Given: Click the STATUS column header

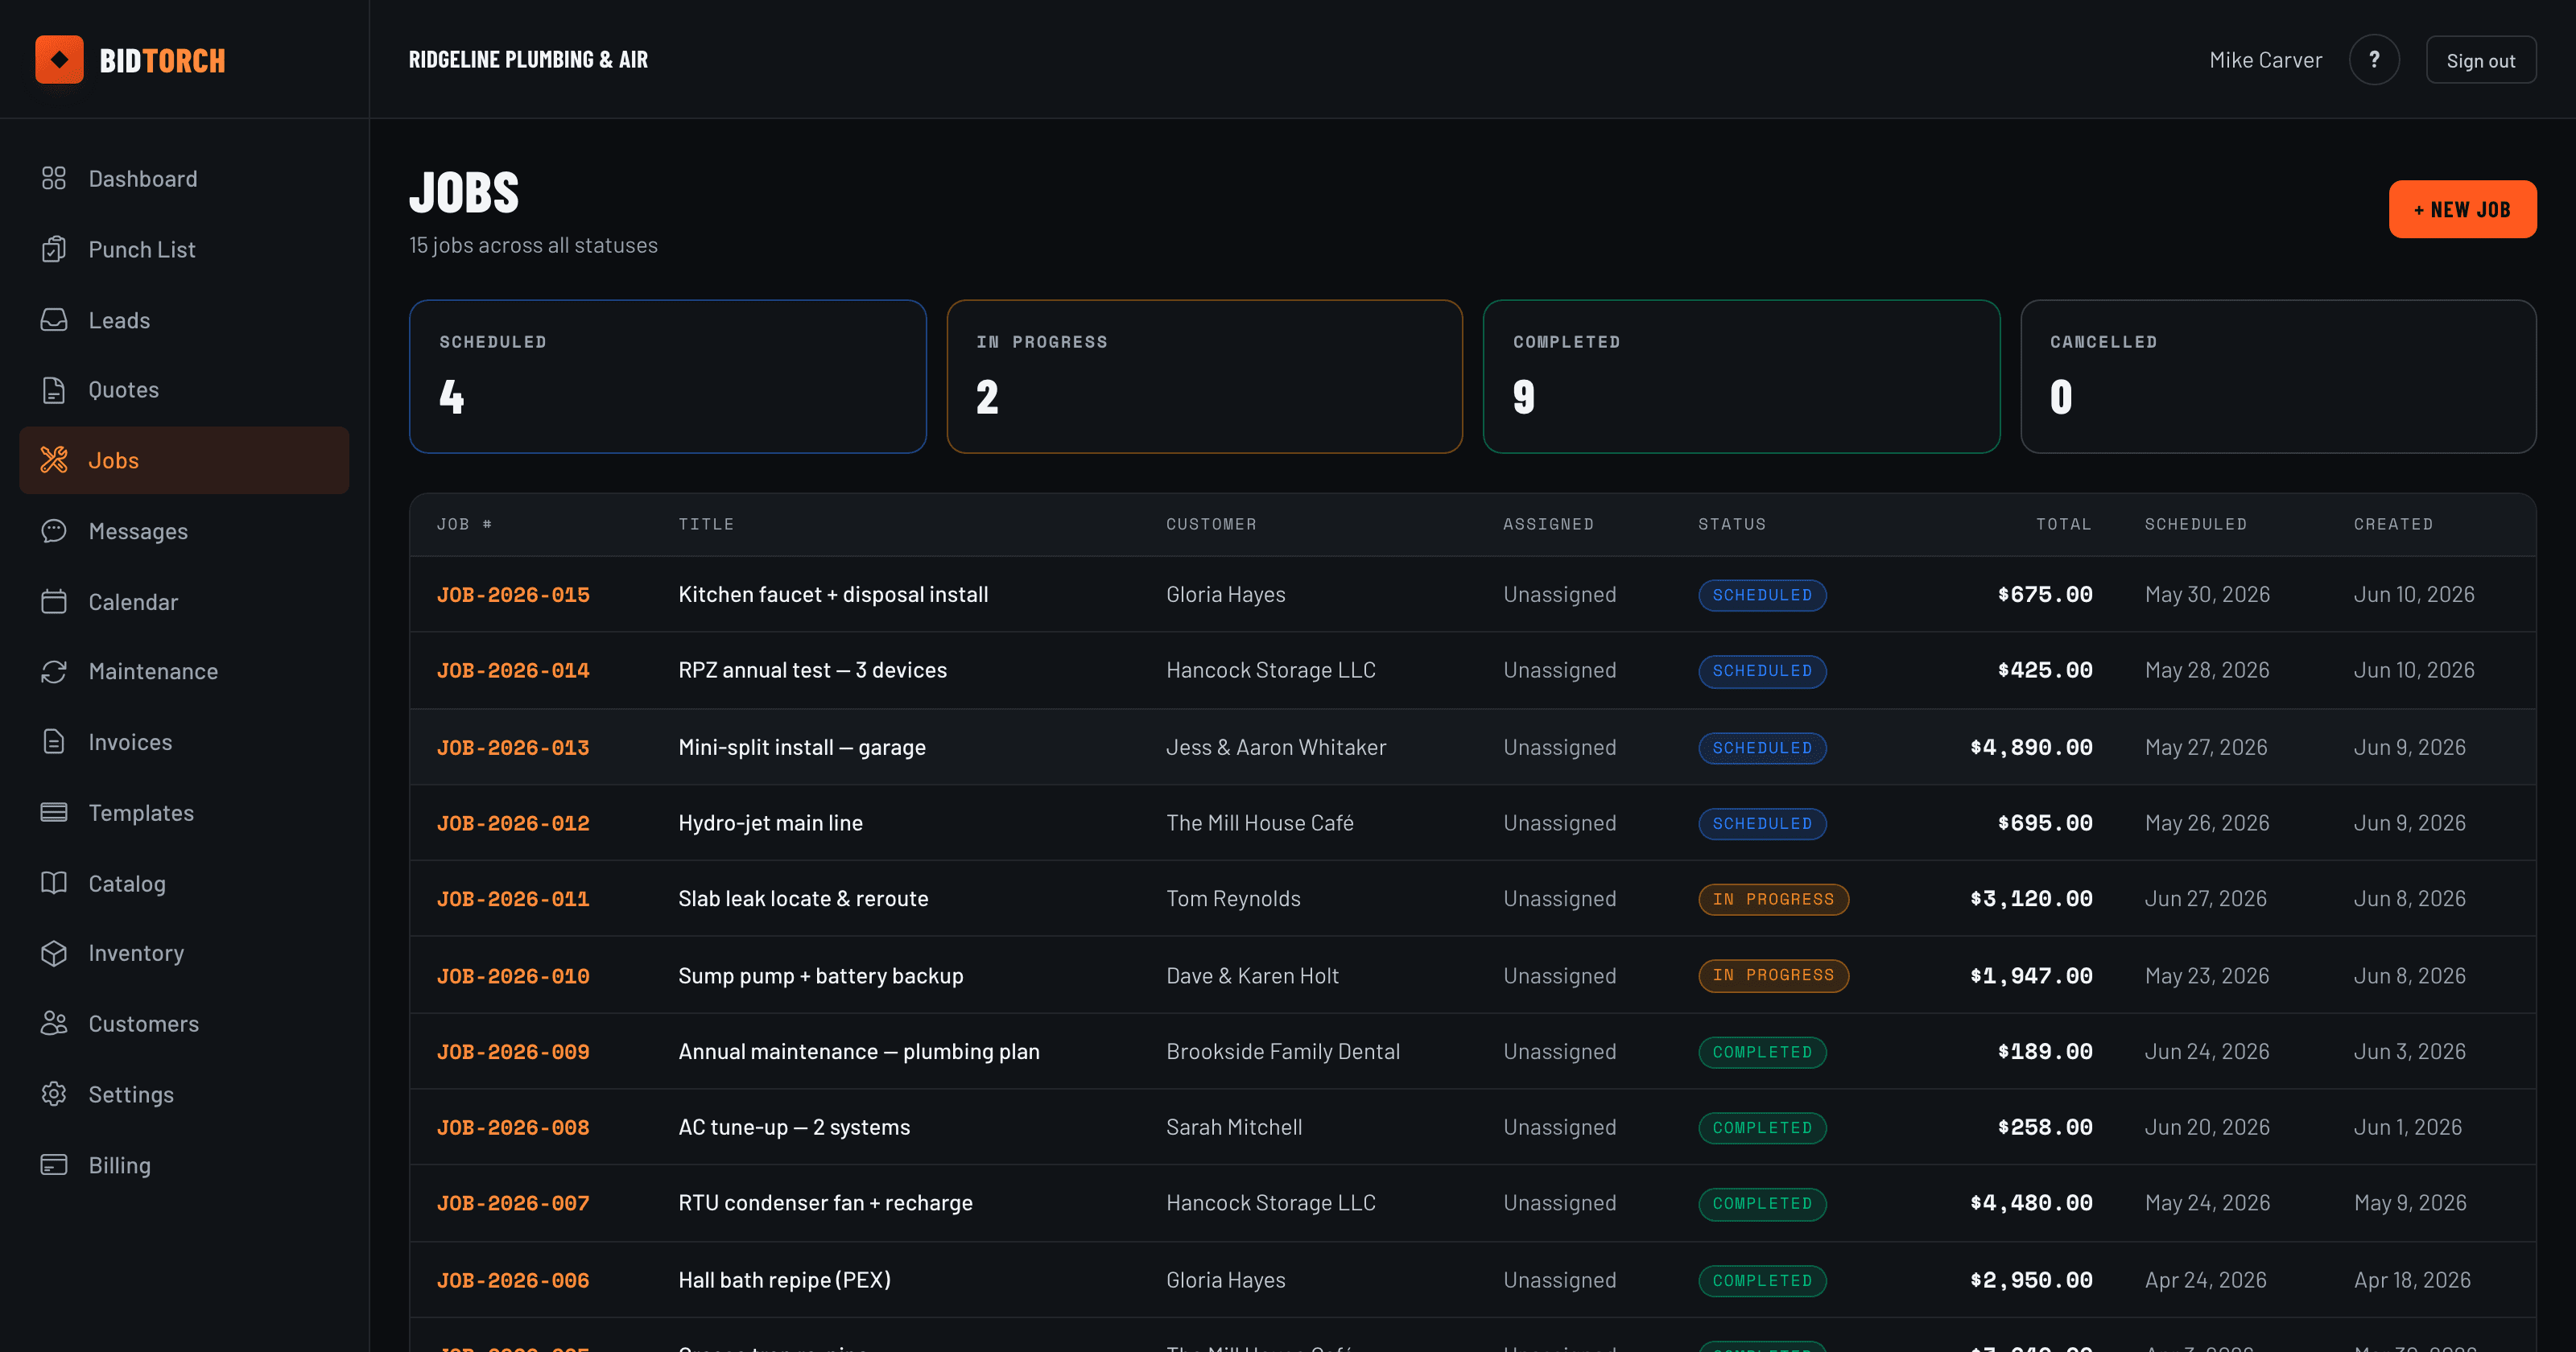Looking at the screenshot, I should 1732,524.
